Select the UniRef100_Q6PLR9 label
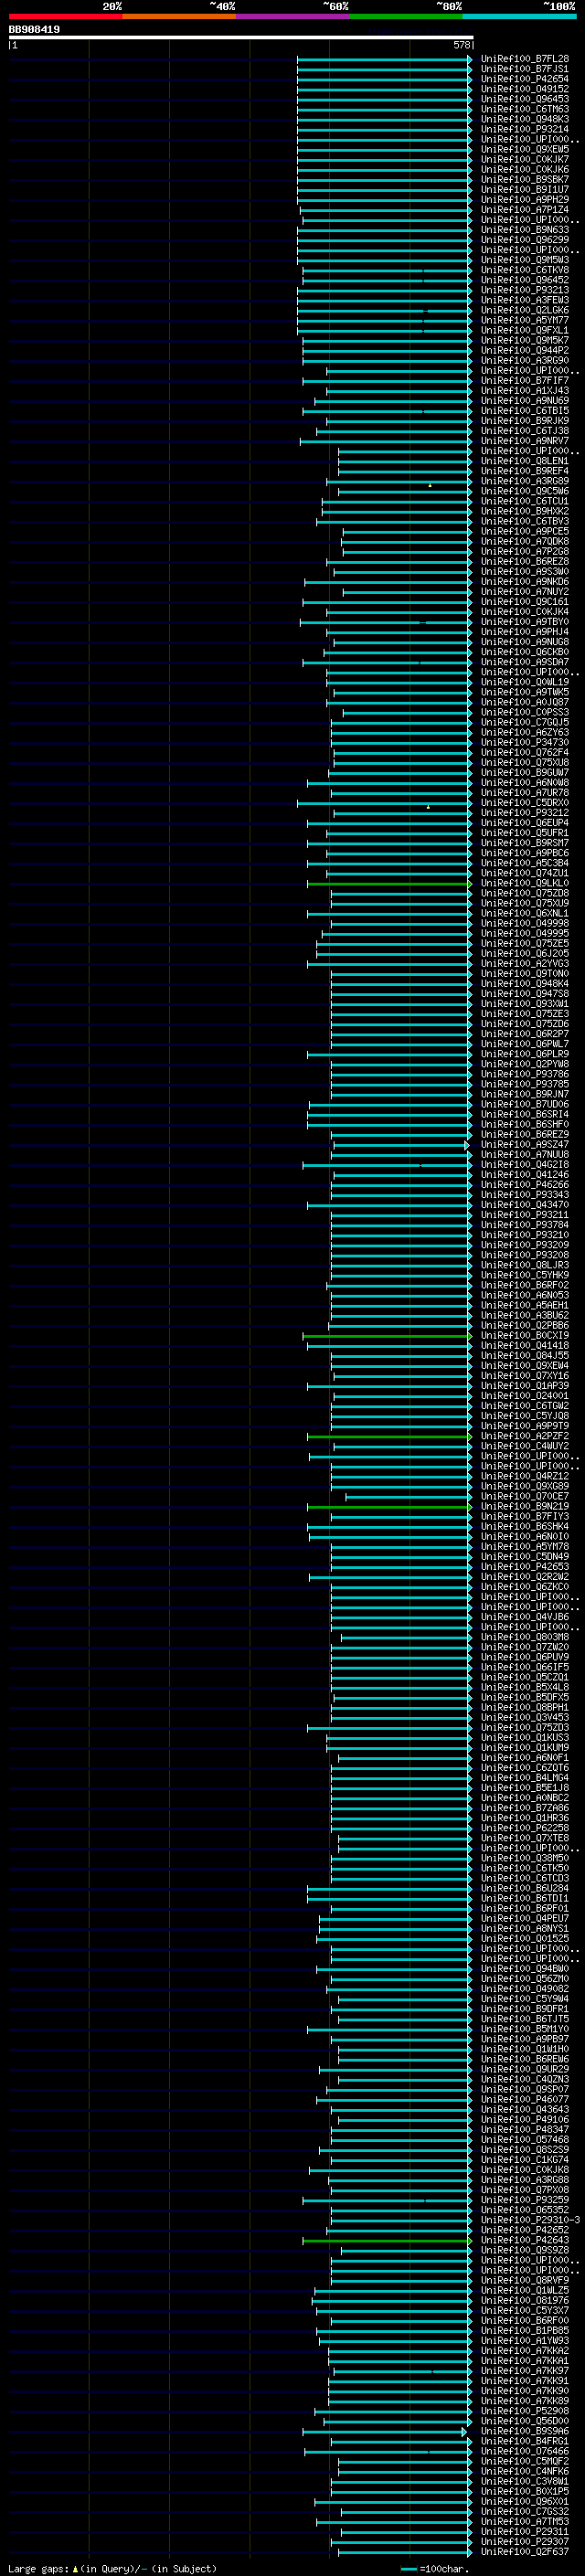This screenshot has width=585, height=2576. 525,1055
